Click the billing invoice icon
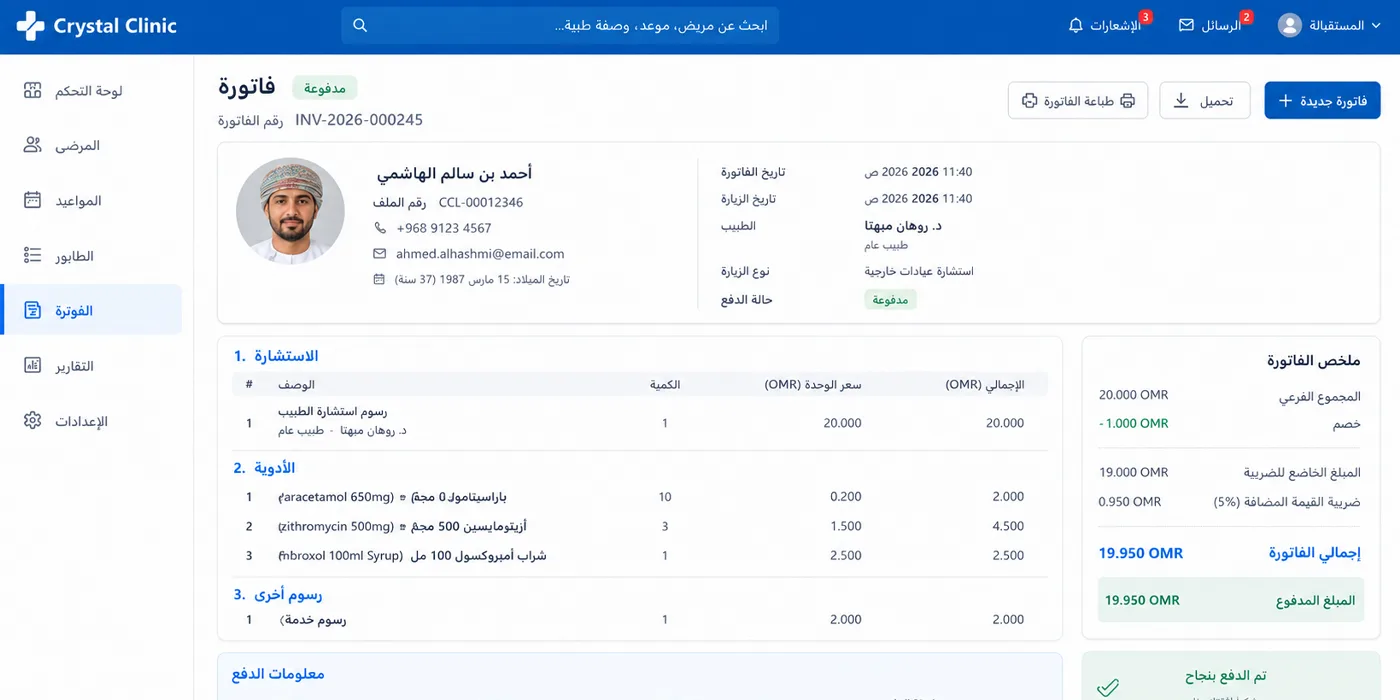Screen dimensions: 1400x700 32,310
